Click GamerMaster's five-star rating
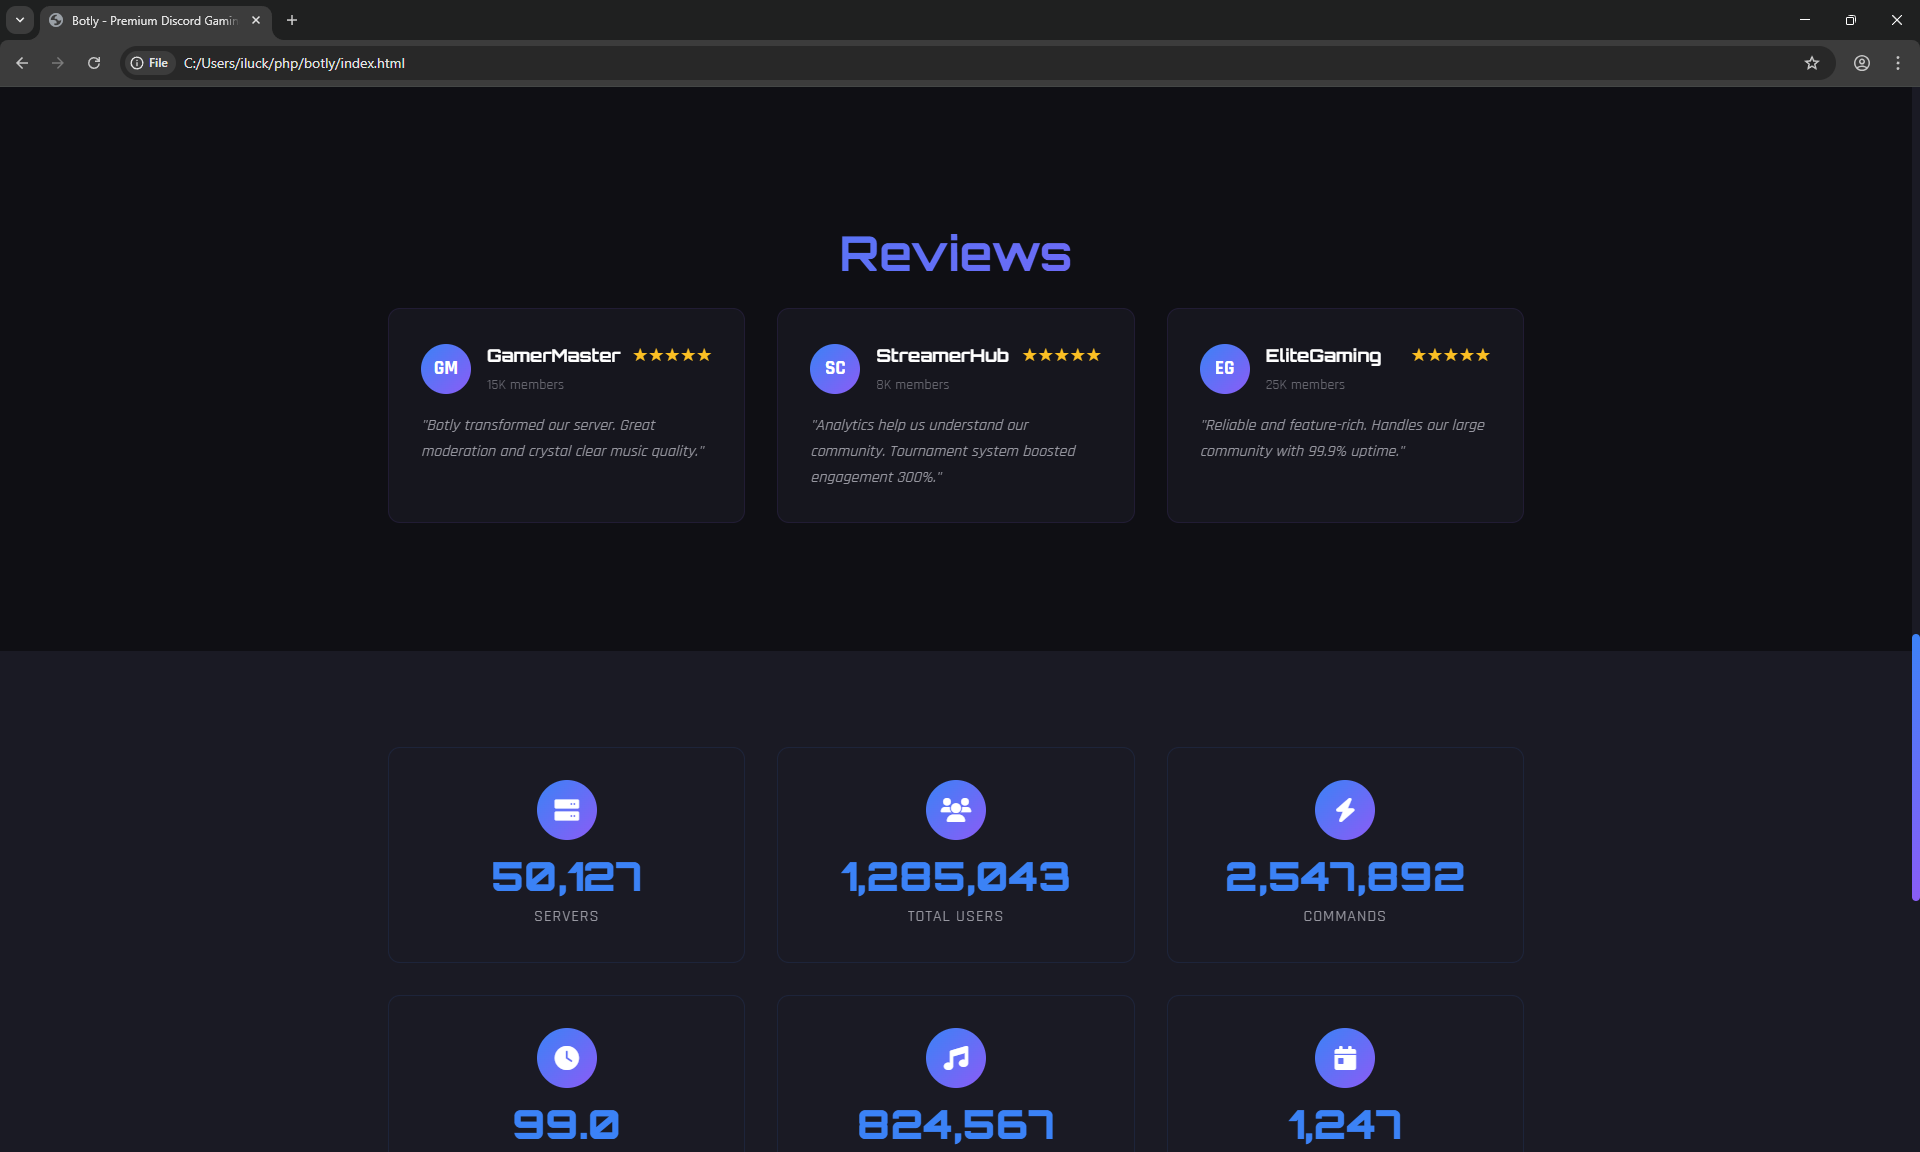The width and height of the screenshot is (1920, 1152). 672,355
